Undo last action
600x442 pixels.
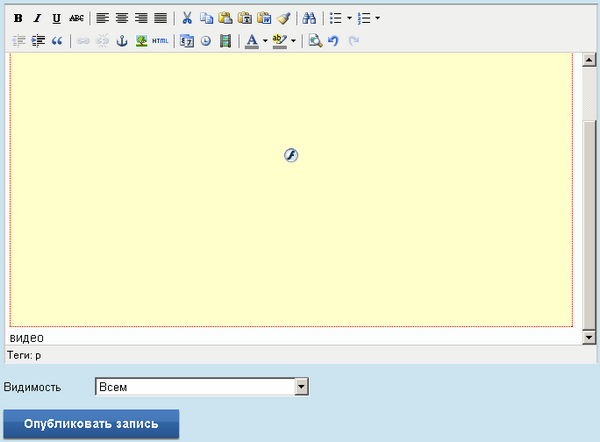point(334,41)
